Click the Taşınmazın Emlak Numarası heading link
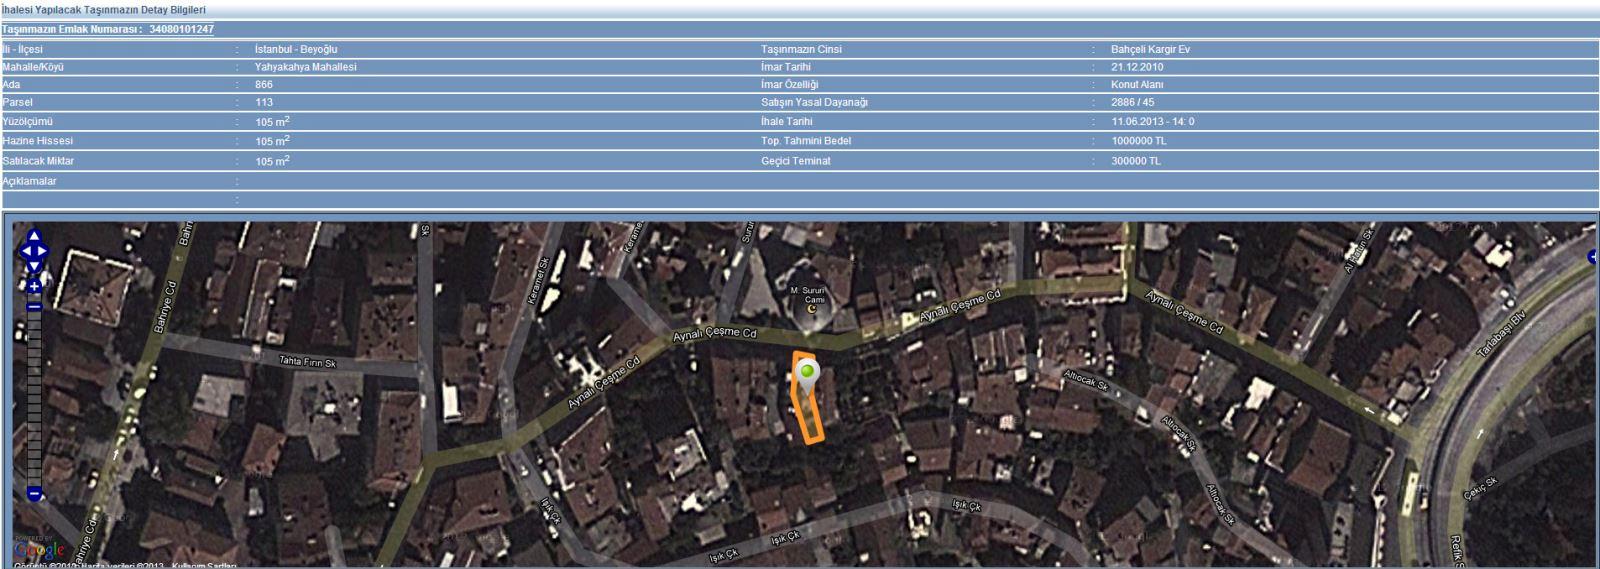The width and height of the screenshot is (1600, 569). coord(108,30)
